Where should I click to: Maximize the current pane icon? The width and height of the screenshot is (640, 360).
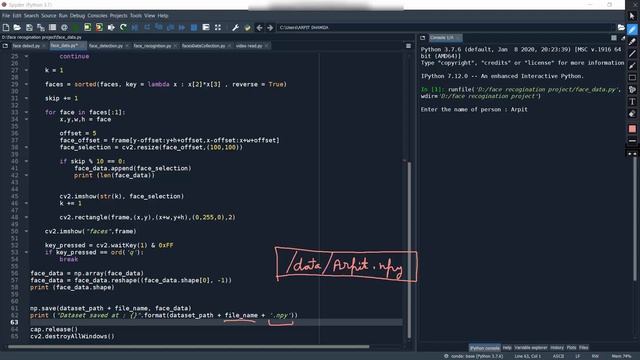pyautogui.click(x=218, y=27)
